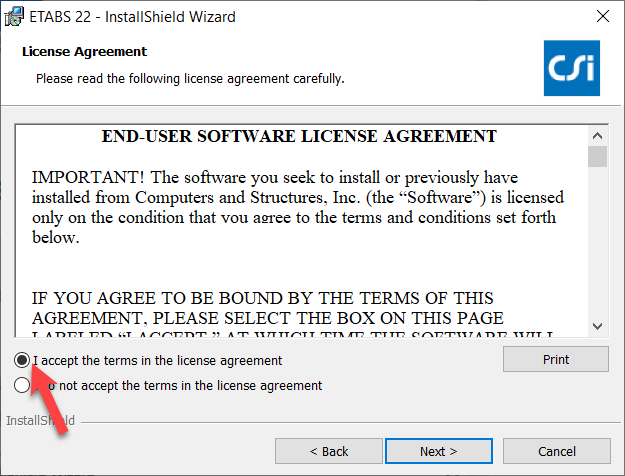Click the "Please read the following" instruction text
The image size is (625, 476).
[x=190, y=78]
